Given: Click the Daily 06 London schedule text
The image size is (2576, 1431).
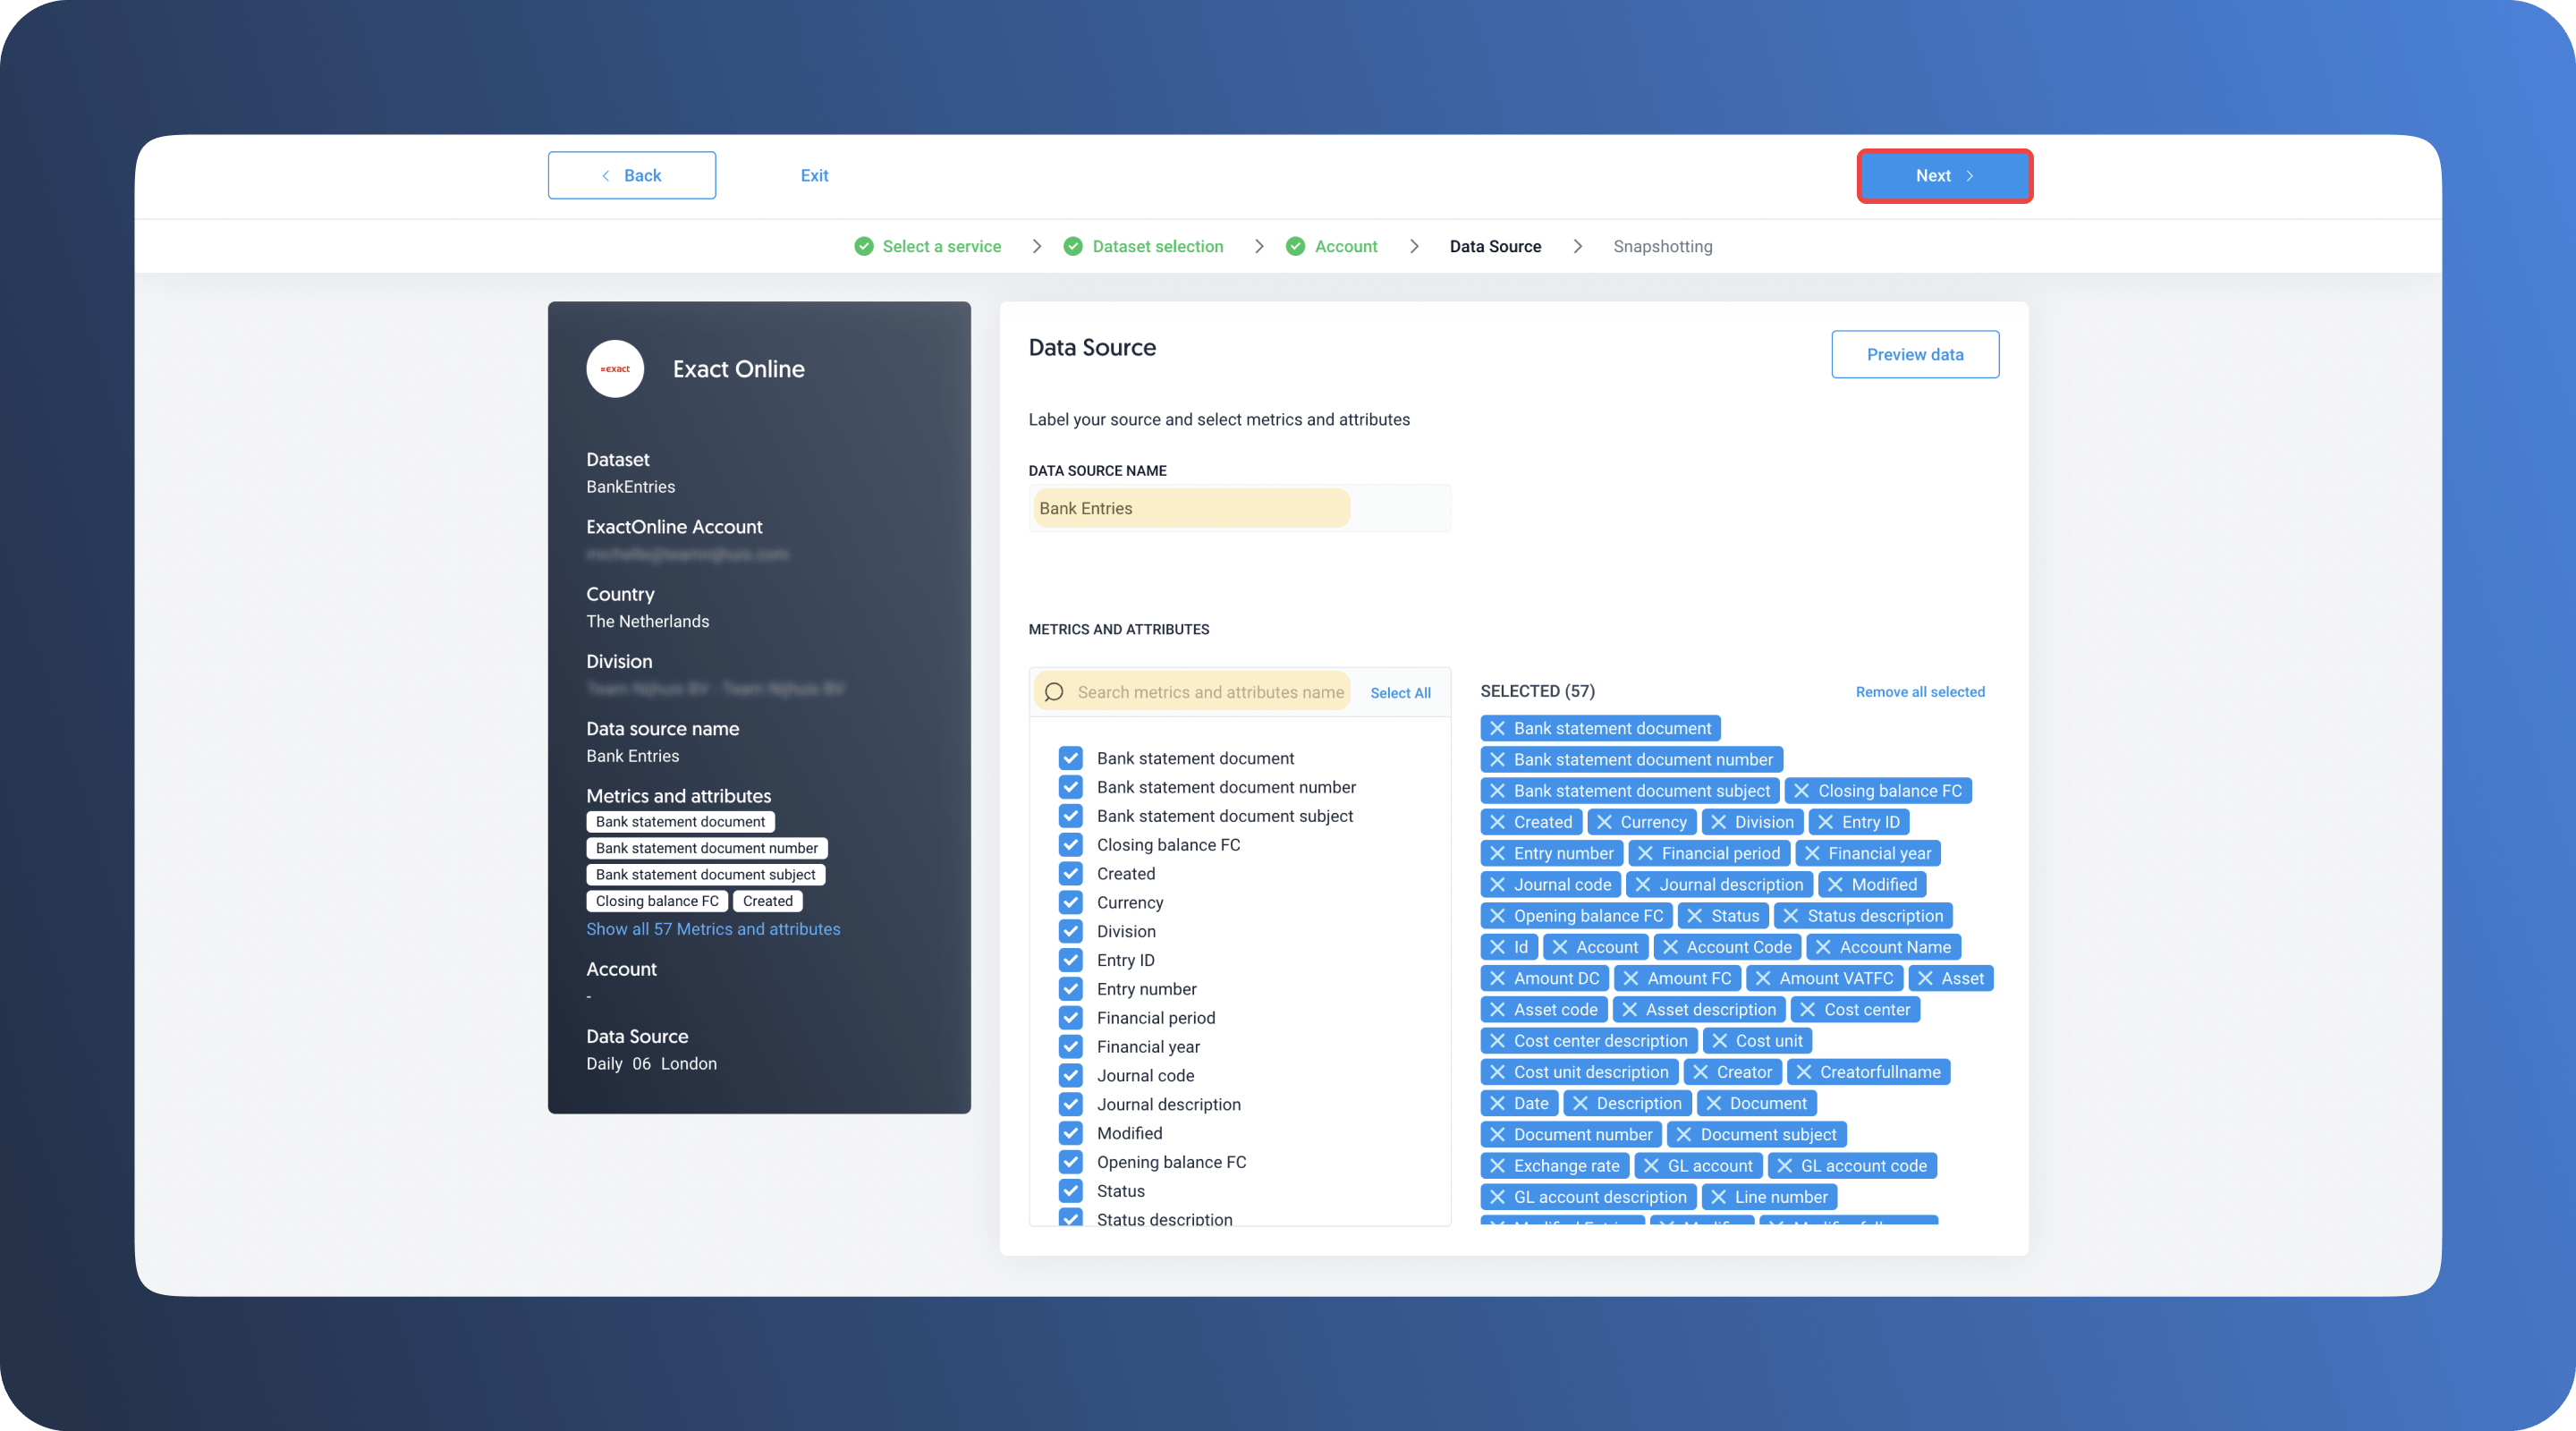Looking at the screenshot, I should [651, 1063].
